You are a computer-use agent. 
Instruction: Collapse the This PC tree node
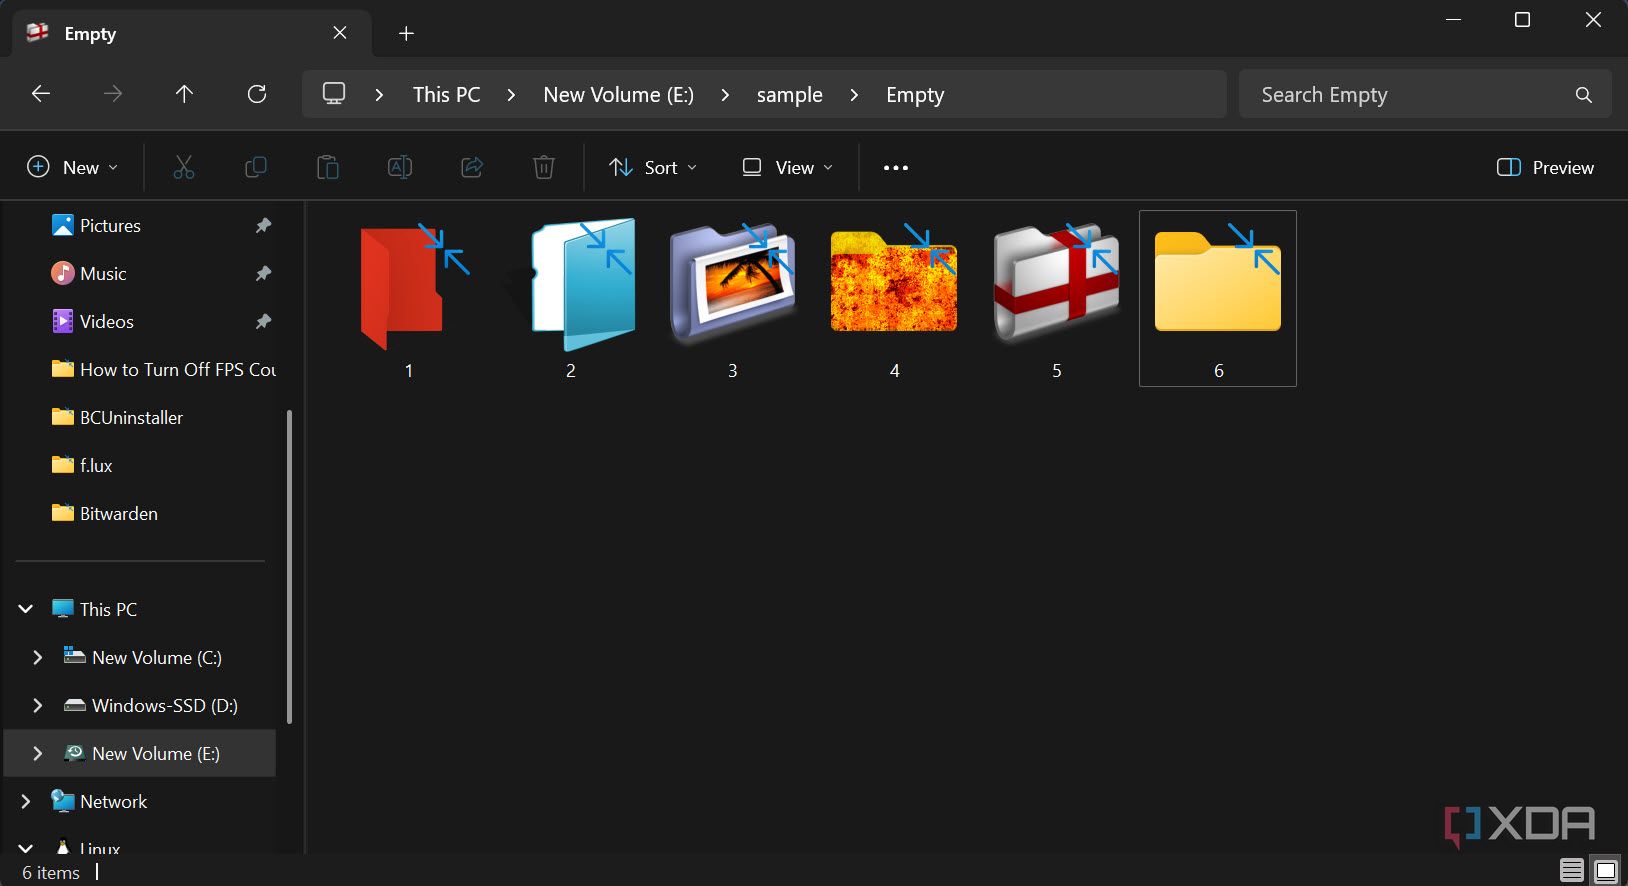coord(26,609)
